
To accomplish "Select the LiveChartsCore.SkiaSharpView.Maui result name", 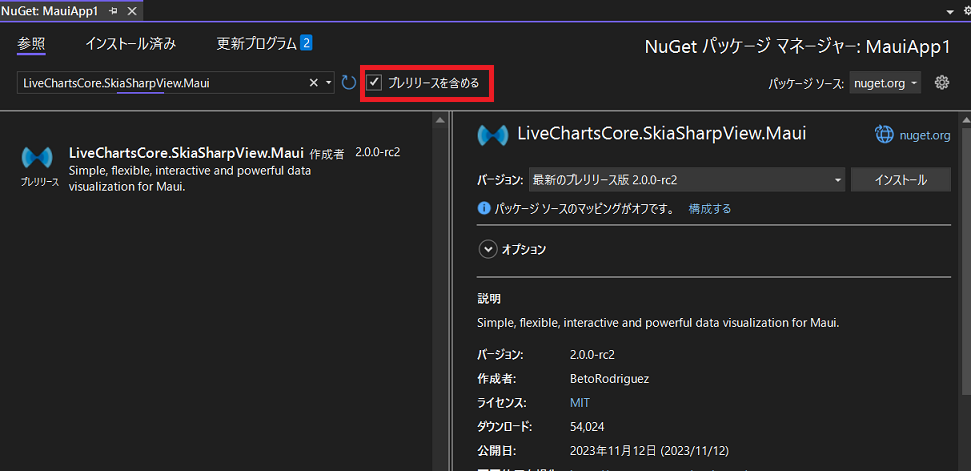I will coord(186,152).
